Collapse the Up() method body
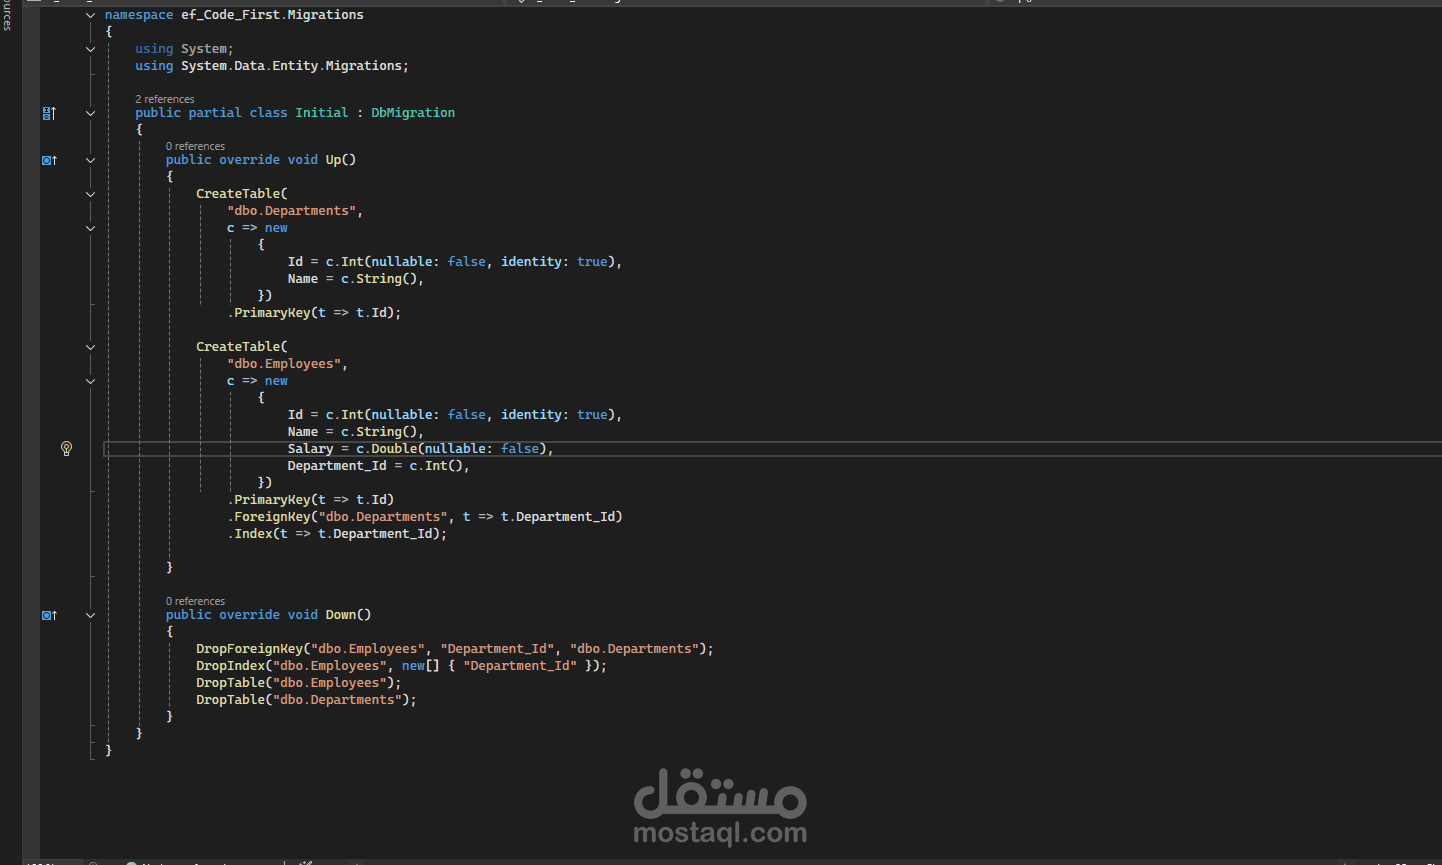 90,160
